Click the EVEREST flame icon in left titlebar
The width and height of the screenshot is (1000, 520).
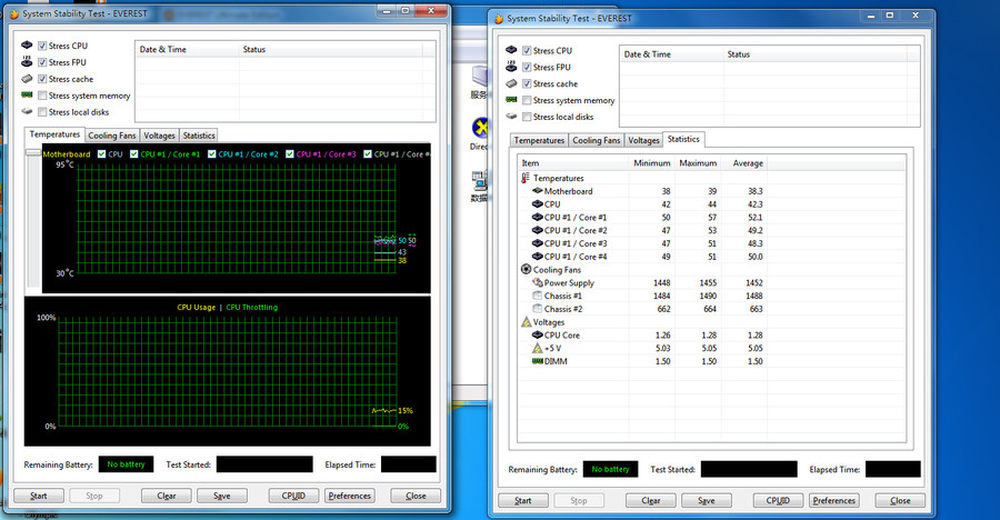[15, 13]
